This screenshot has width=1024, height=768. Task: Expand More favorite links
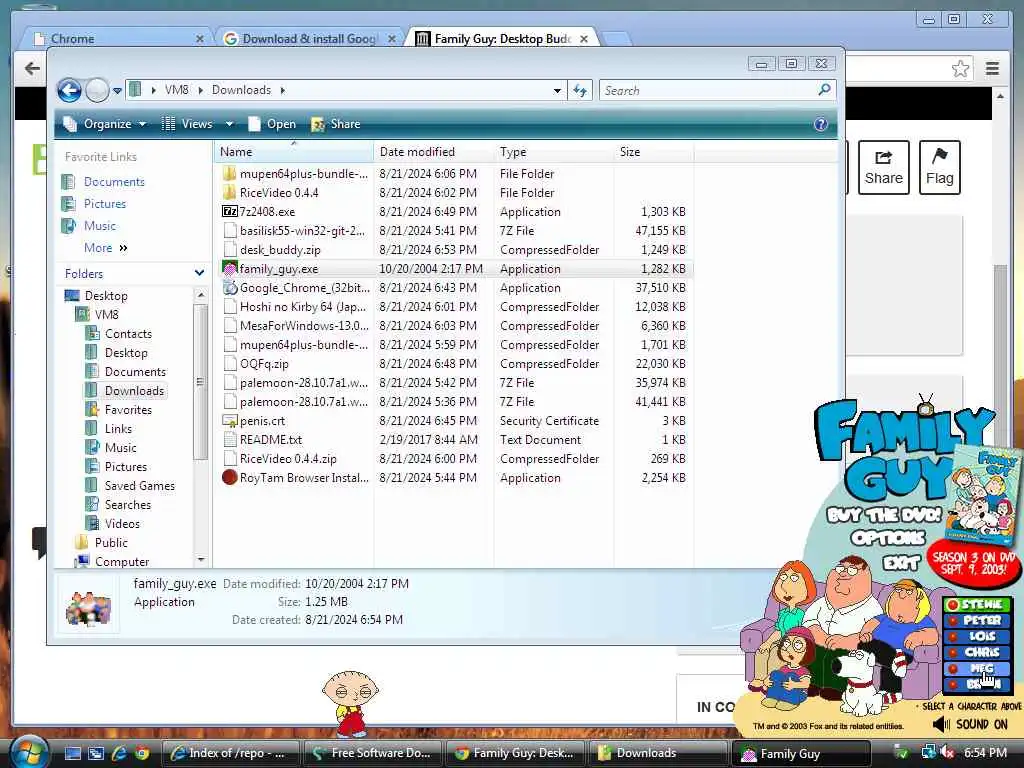point(105,248)
